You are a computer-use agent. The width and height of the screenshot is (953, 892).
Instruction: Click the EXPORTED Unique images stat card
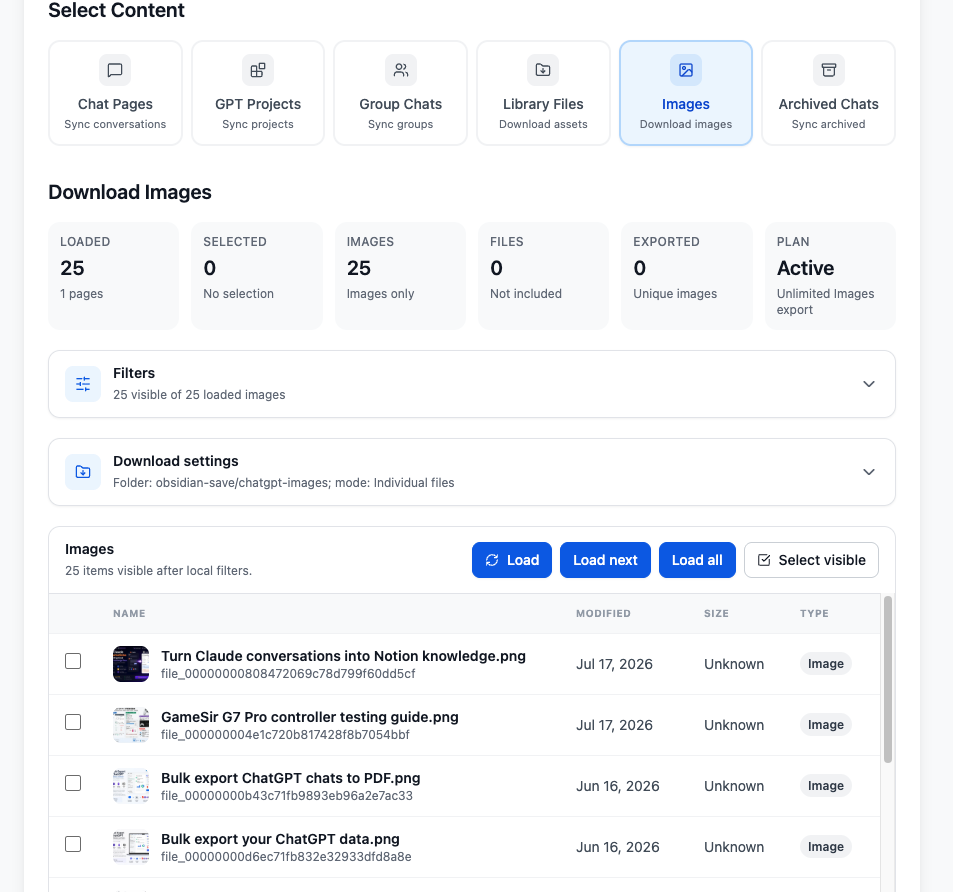point(687,276)
